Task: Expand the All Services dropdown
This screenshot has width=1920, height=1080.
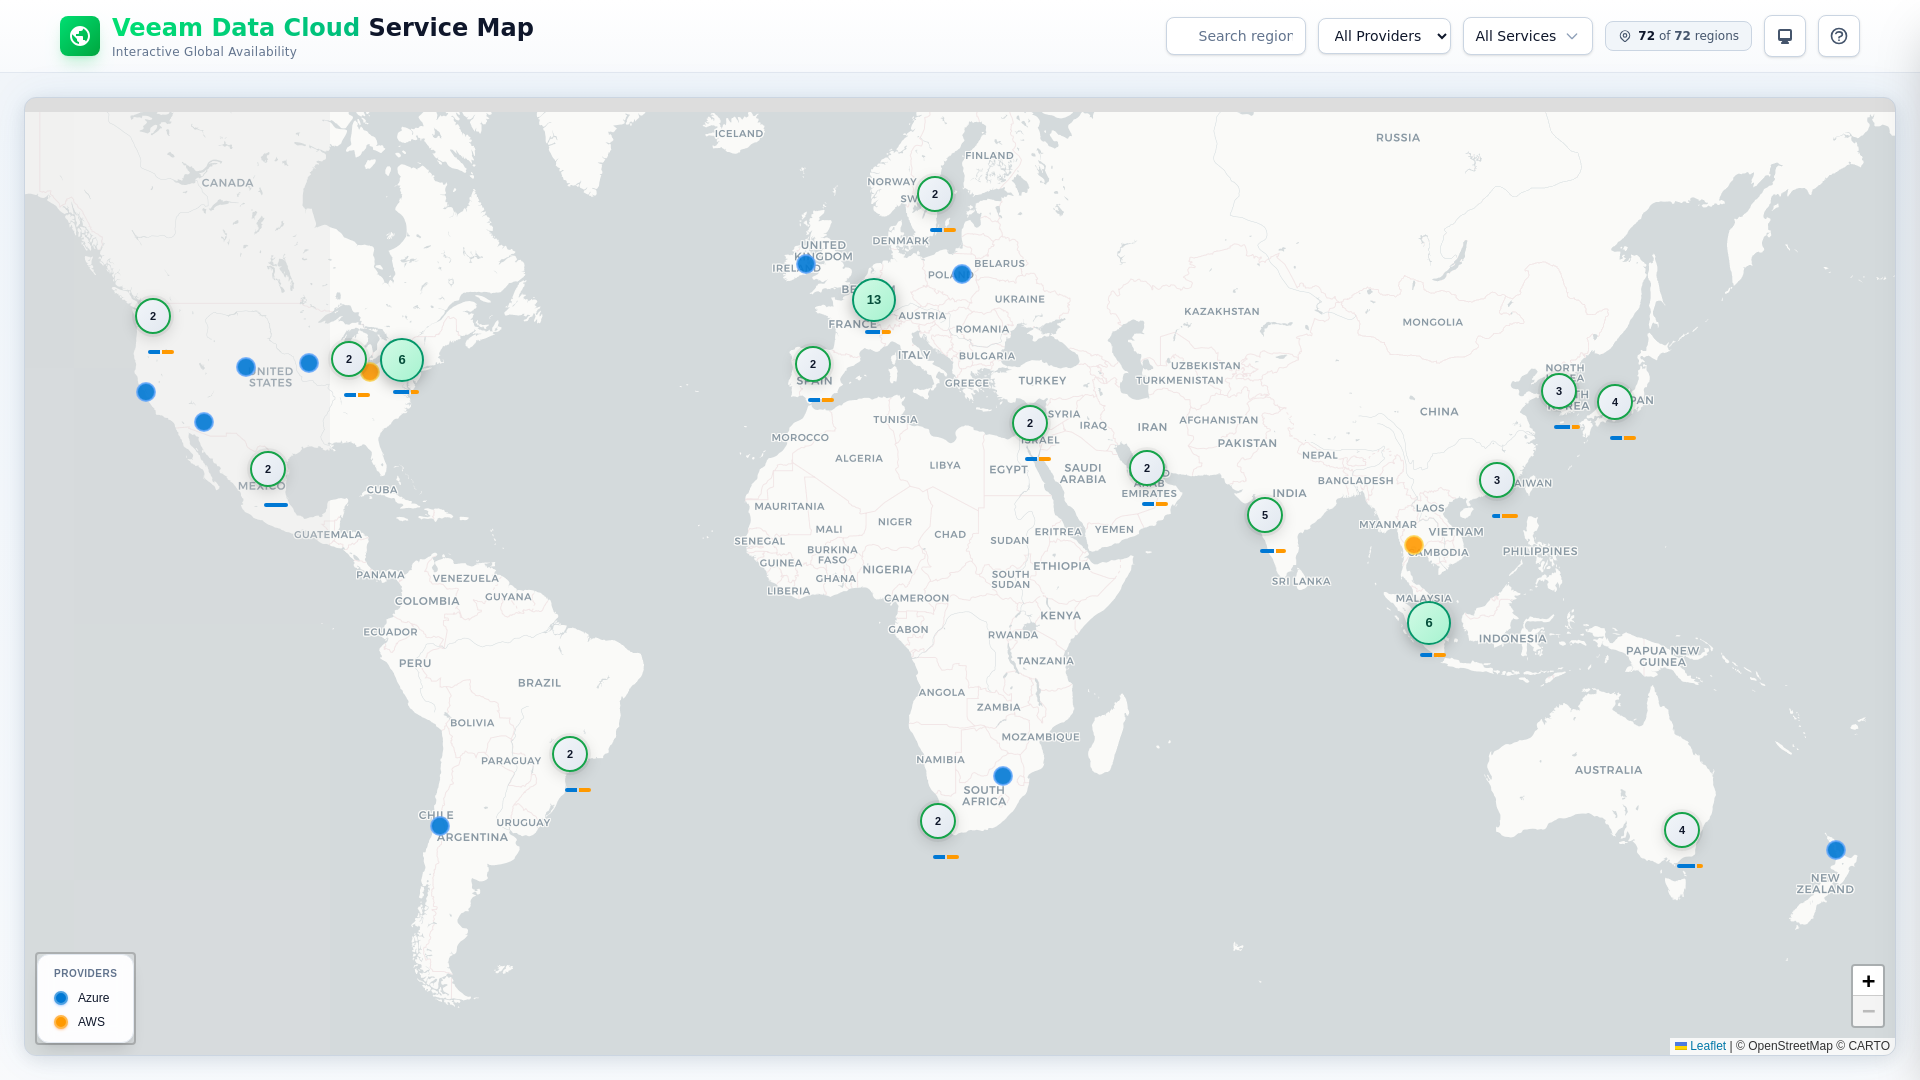Action: (x=1528, y=36)
